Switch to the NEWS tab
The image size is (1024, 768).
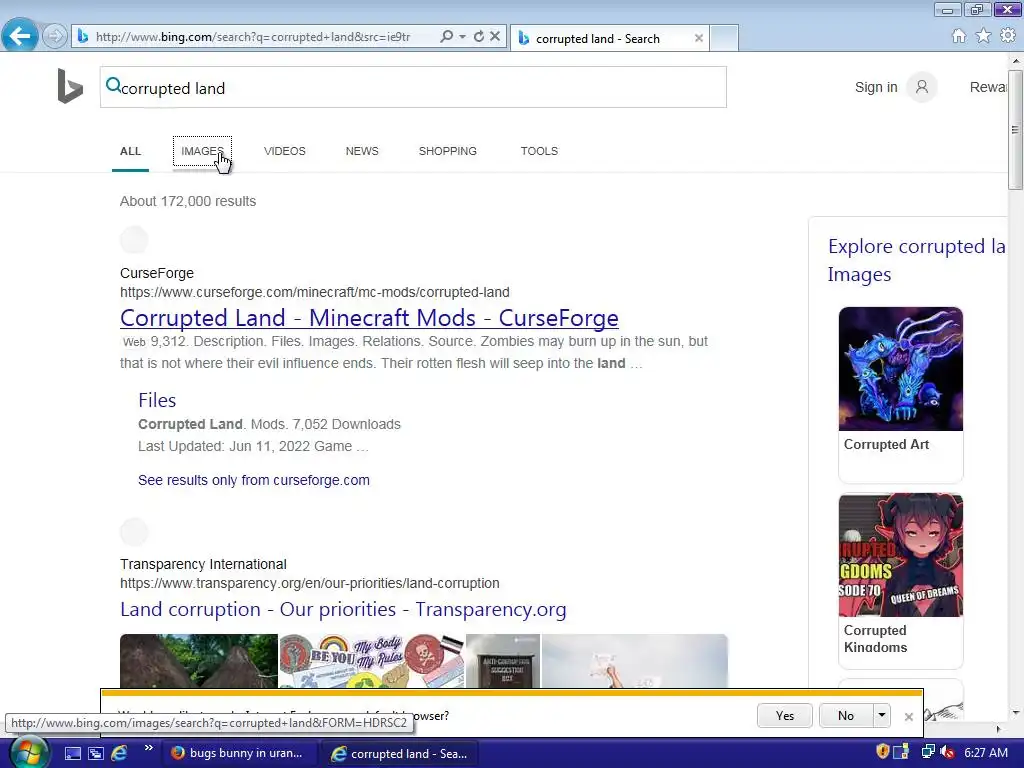[x=362, y=151]
